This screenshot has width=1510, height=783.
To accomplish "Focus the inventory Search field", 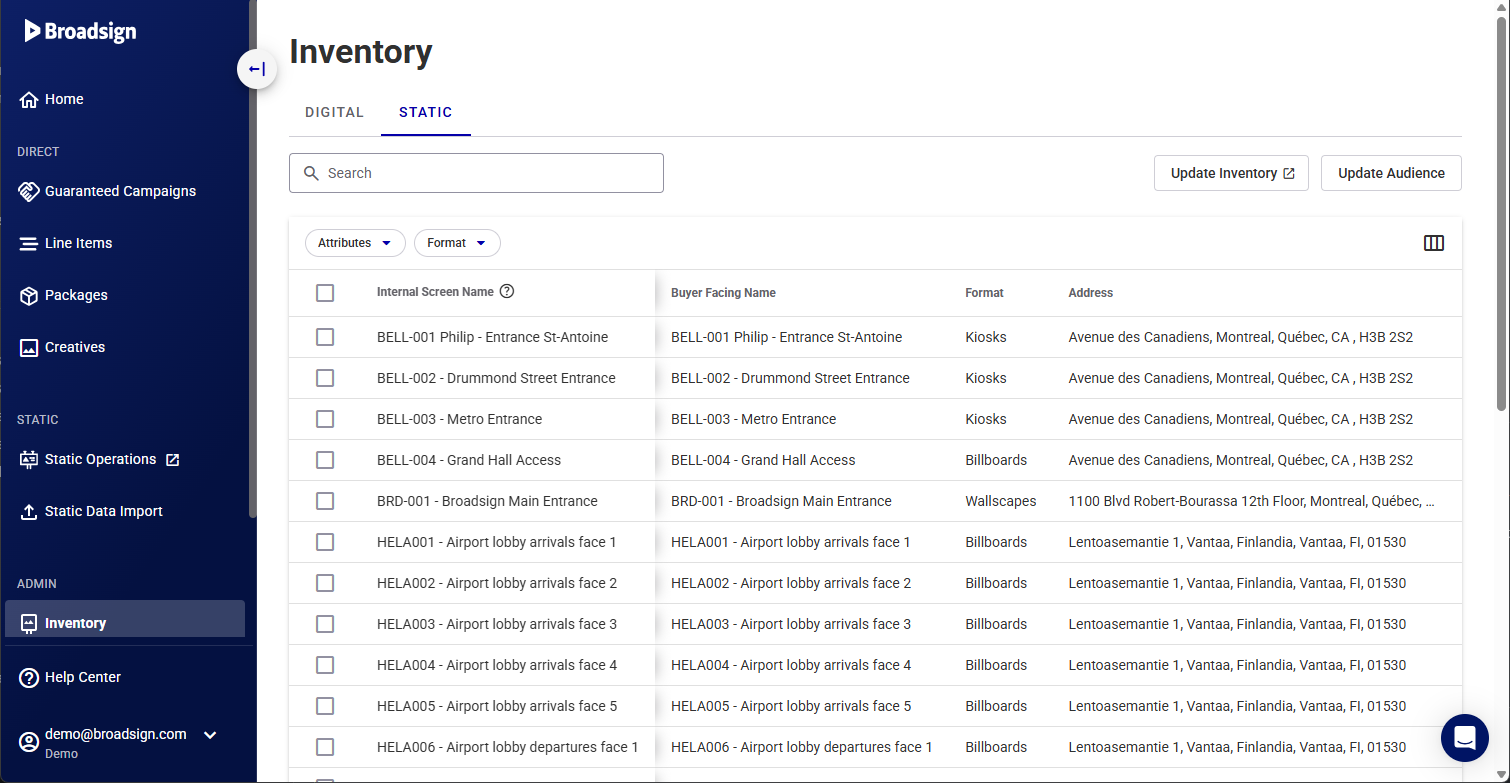I will click(x=476, y=173).
